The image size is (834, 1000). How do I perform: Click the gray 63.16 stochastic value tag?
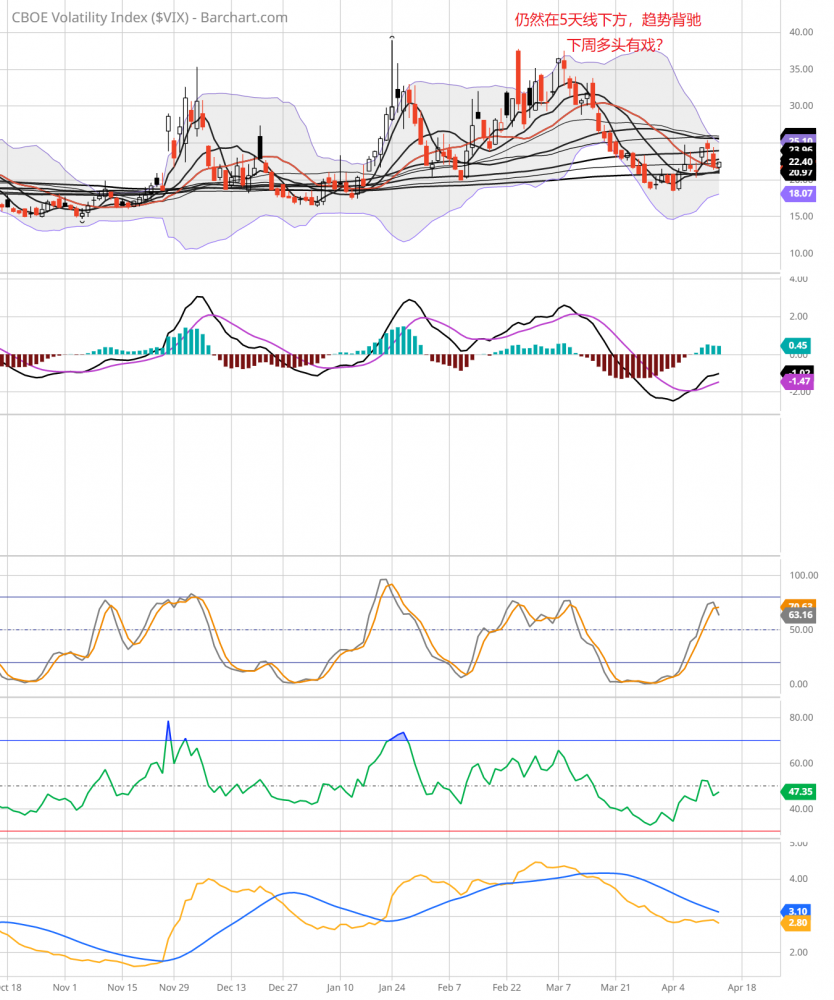pyautogui.click(x=798, y=616)
